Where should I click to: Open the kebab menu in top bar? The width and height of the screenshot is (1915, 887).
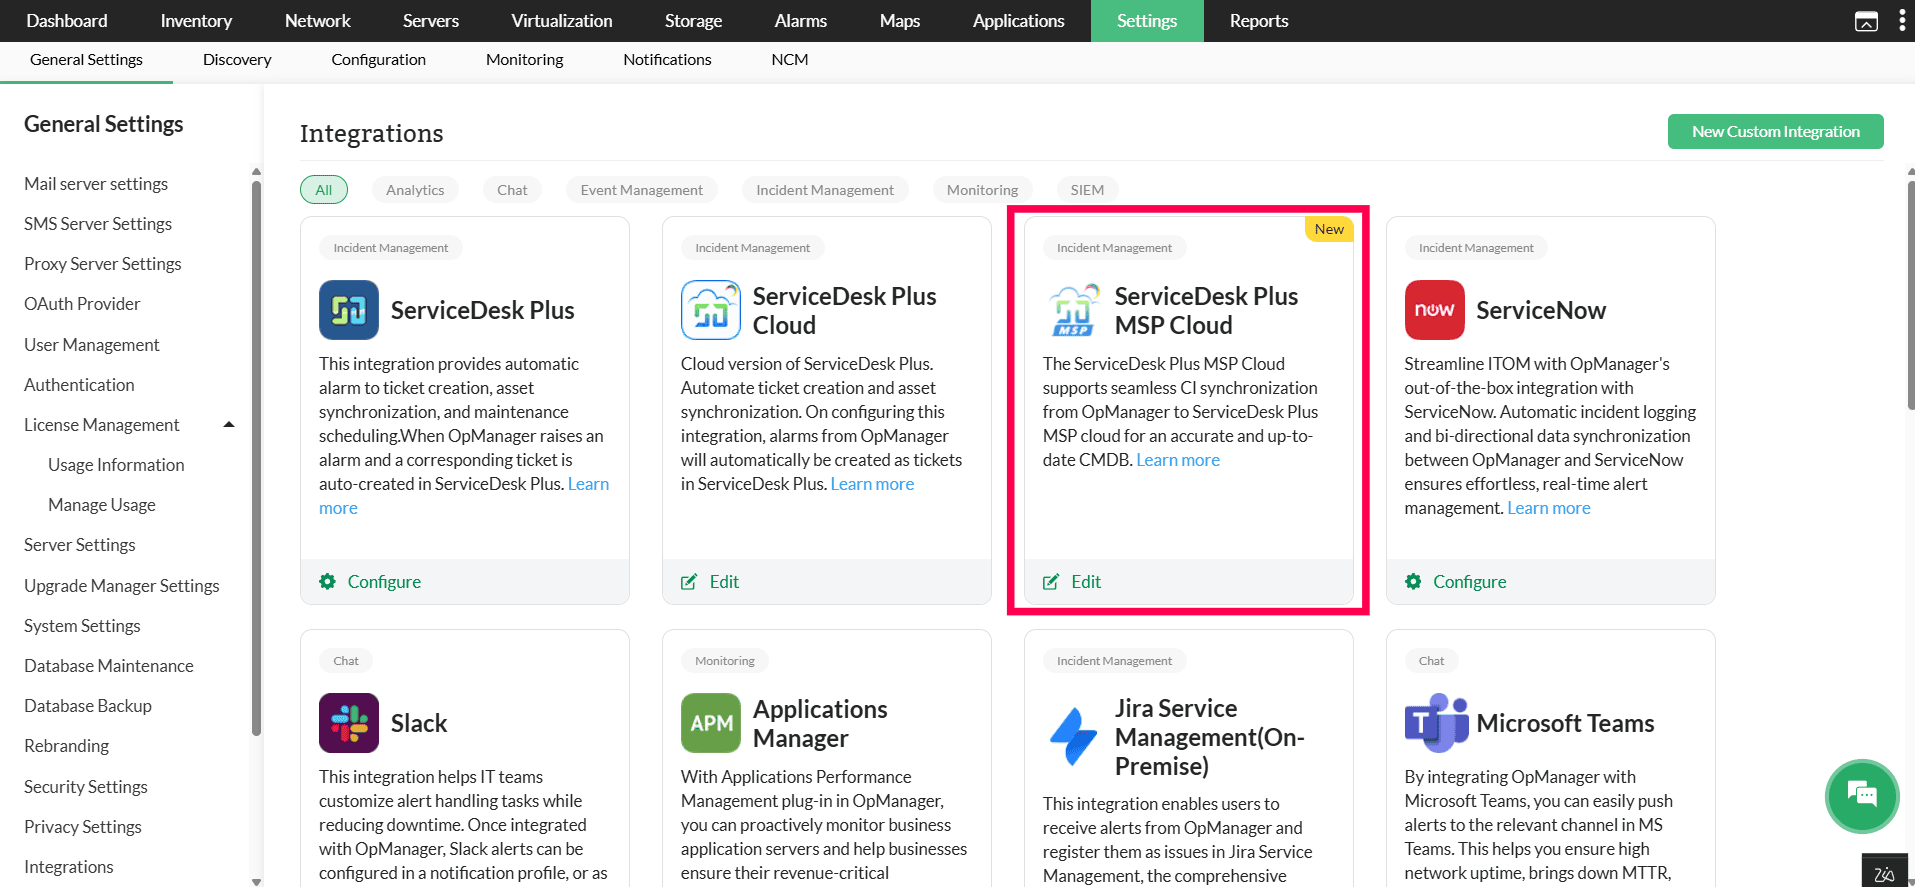[1902, 21]
